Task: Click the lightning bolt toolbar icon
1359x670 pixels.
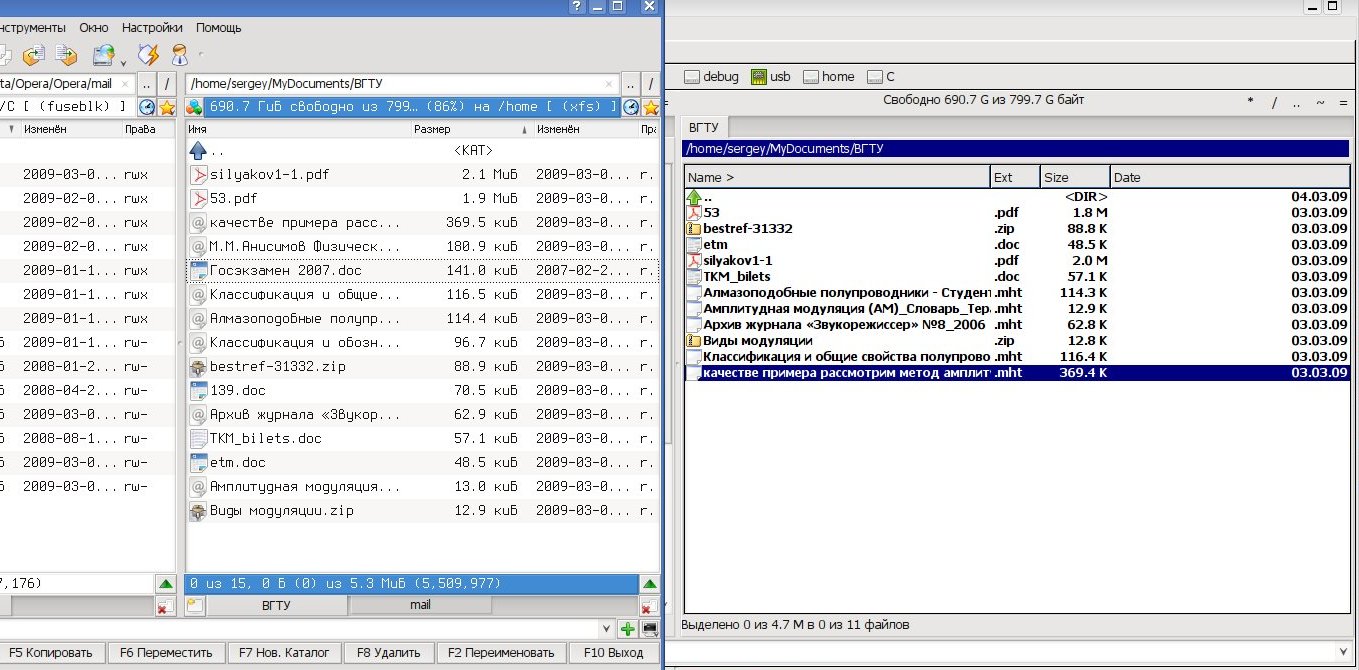Action: coord(148,54)
